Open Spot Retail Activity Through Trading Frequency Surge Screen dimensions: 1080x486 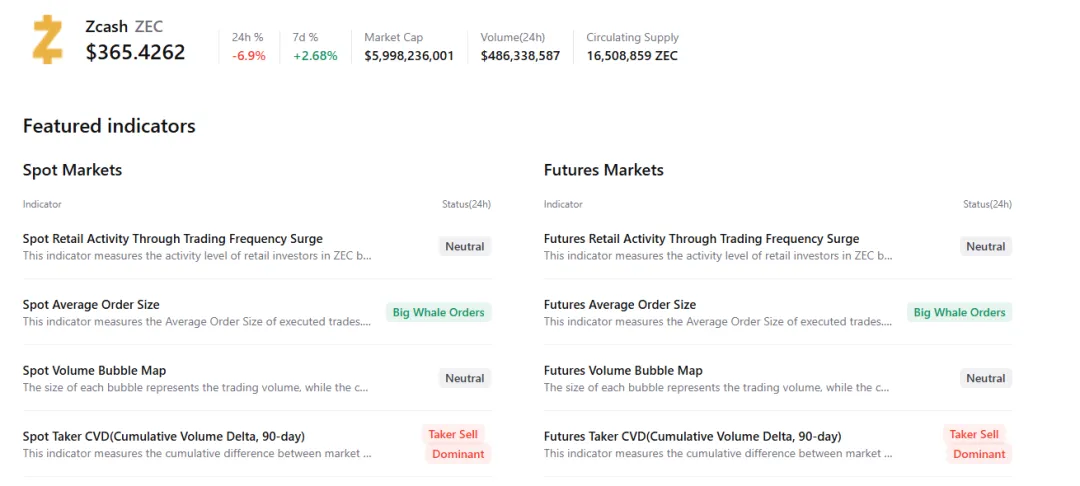[172, 239]
